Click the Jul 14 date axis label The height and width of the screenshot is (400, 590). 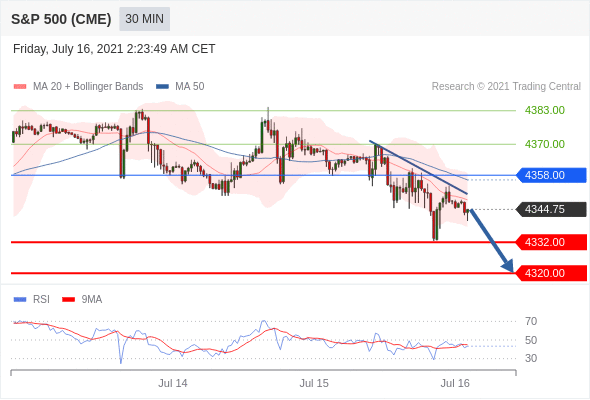point(173,383)
